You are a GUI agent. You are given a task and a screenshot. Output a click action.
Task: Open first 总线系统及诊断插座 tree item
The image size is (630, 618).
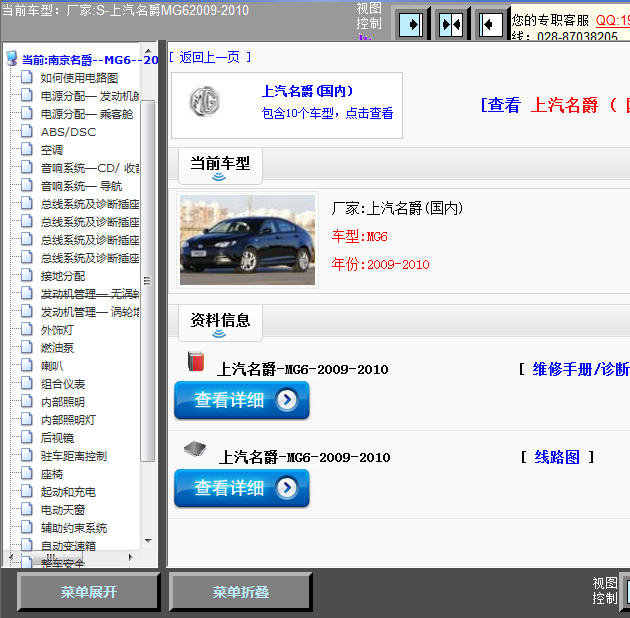pos(90,204)
